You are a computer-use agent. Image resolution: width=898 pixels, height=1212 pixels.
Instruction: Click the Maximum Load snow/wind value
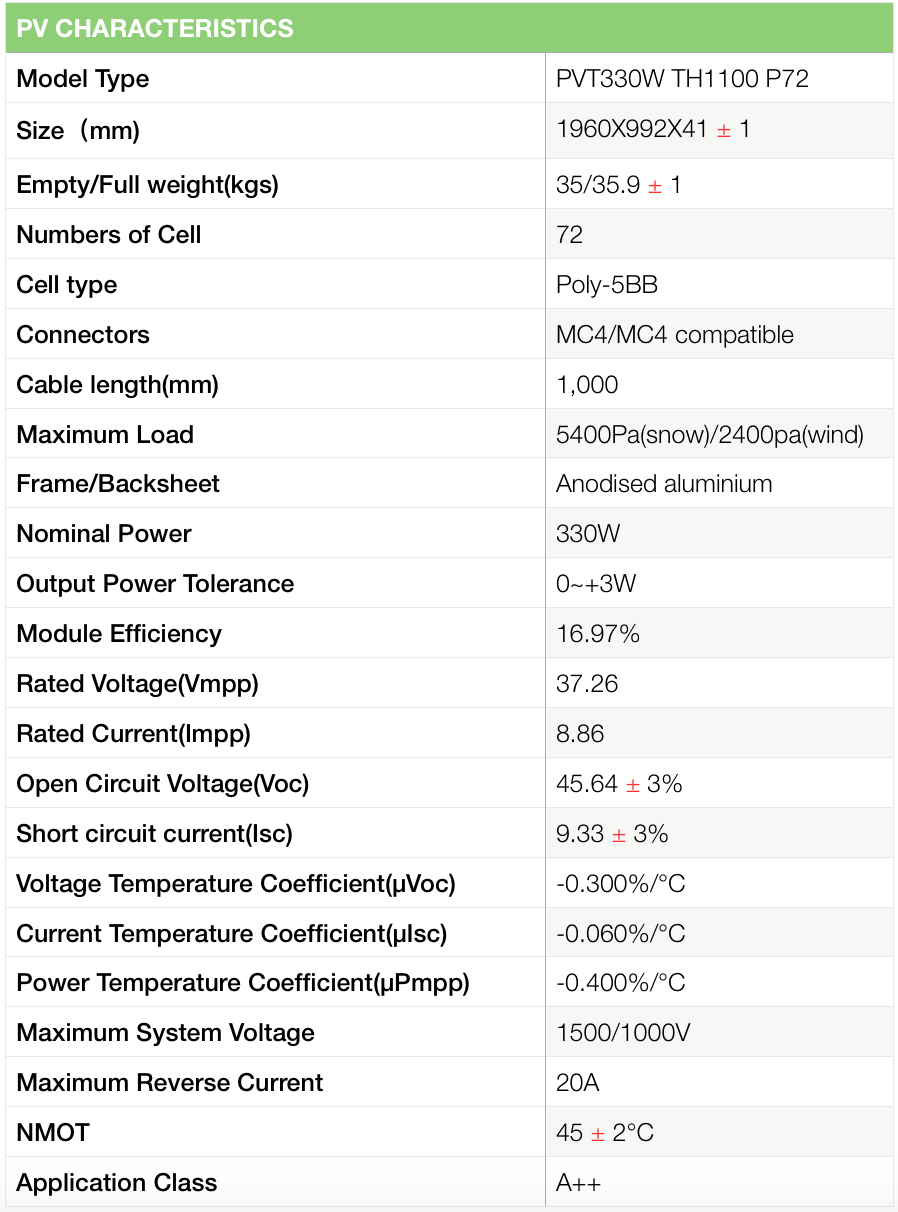710,435
